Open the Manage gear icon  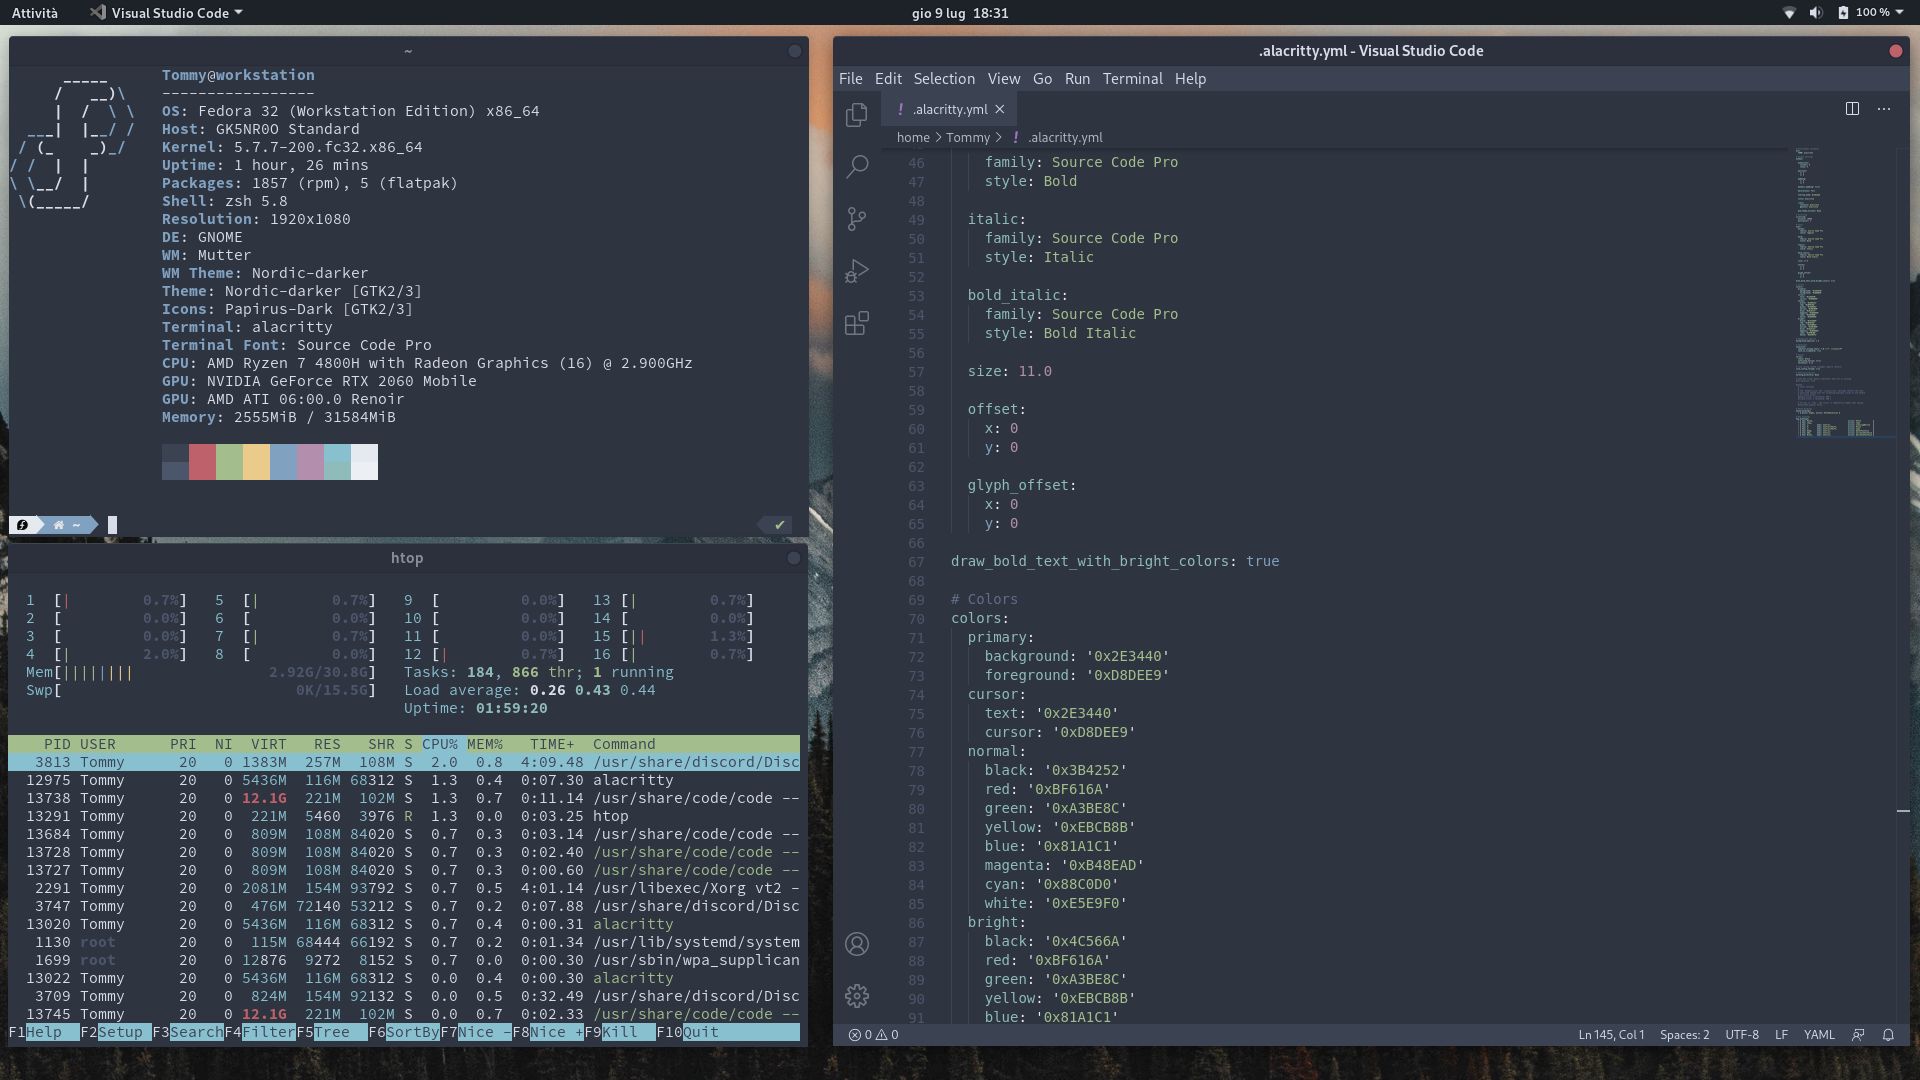(857, 996)
